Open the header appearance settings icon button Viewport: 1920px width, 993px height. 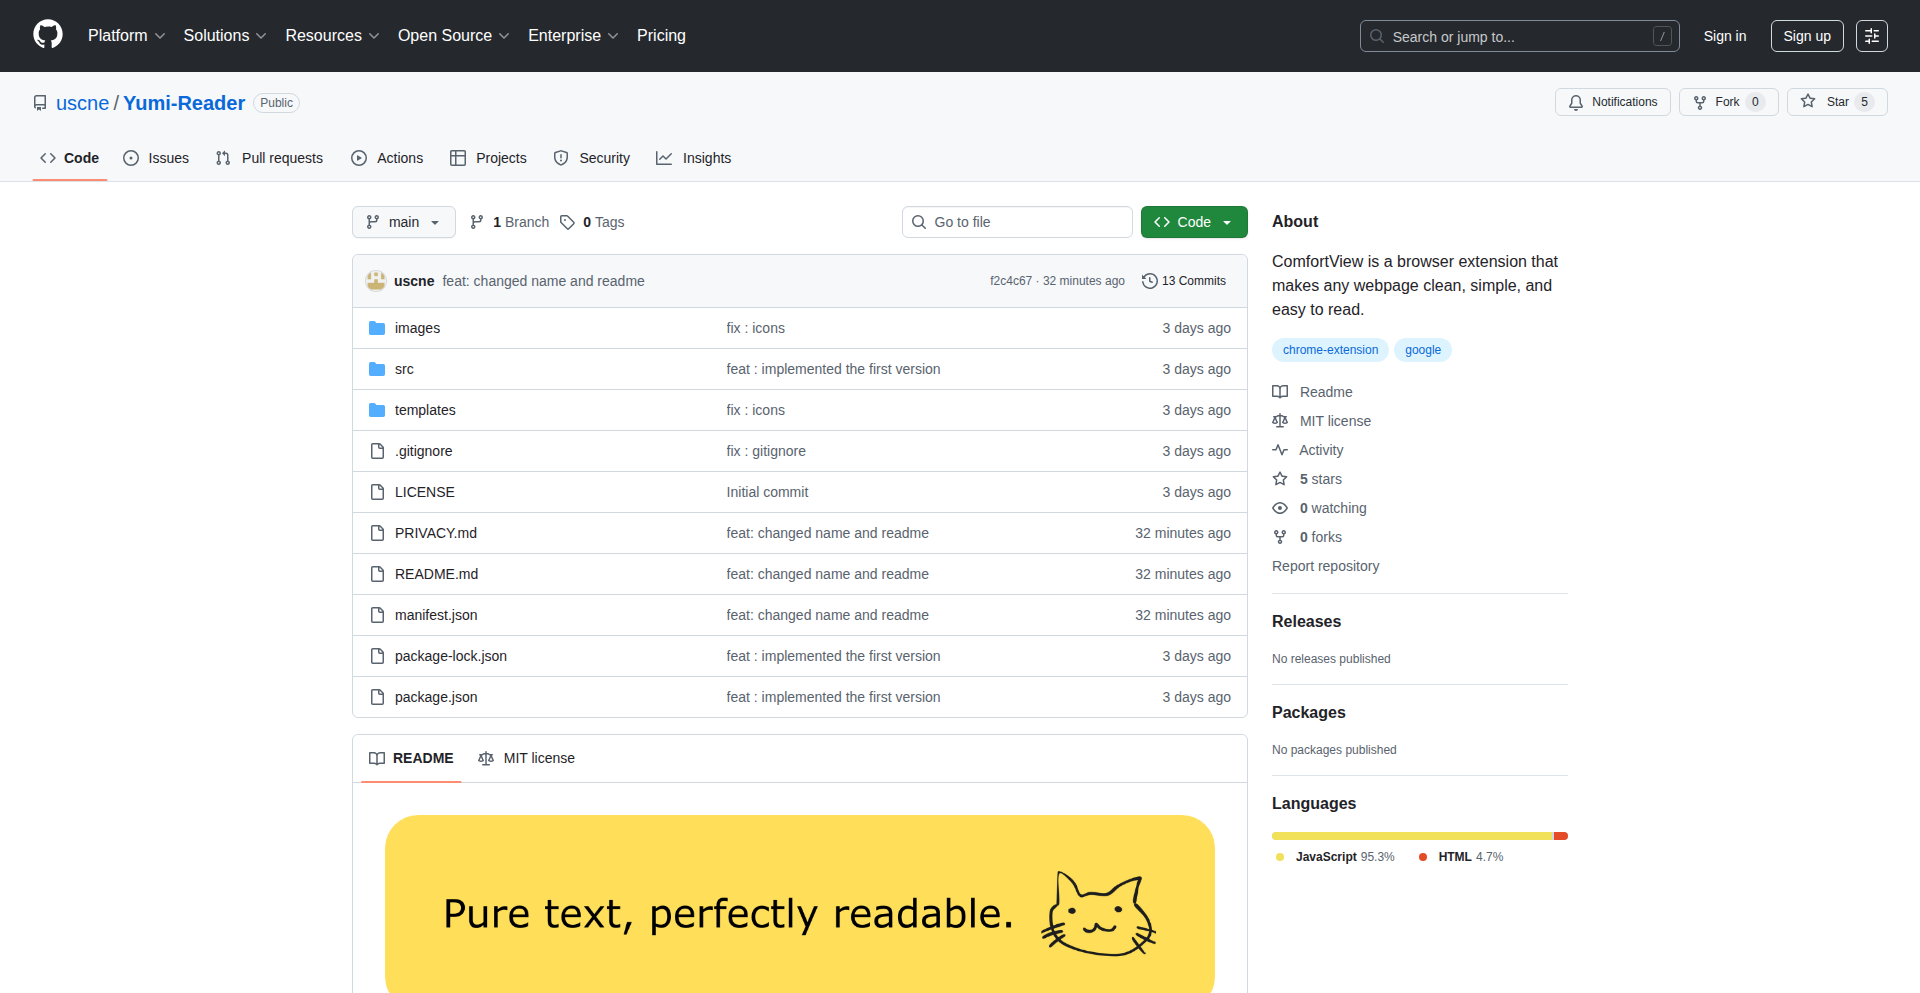point(1872,36)
